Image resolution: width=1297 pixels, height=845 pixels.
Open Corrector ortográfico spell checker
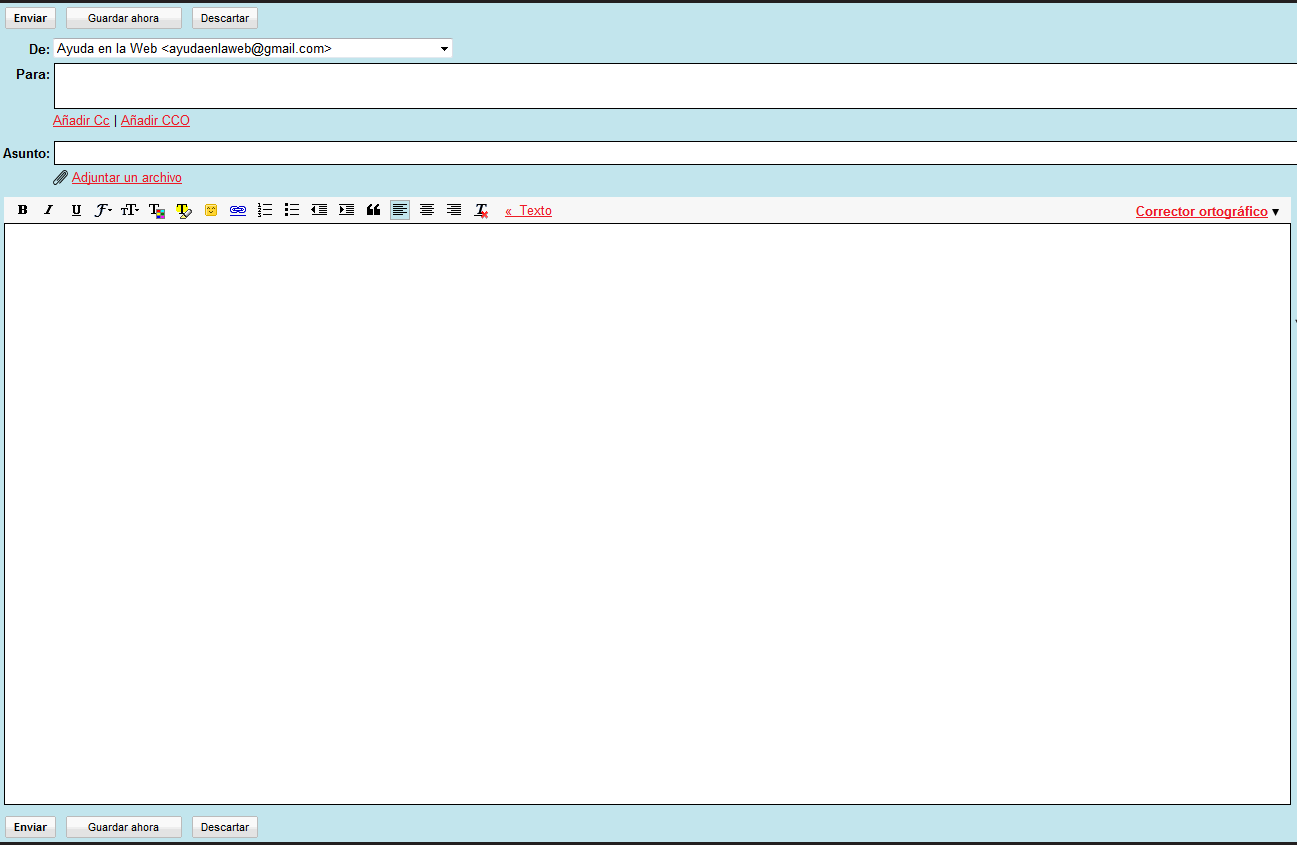coord(1201,212)
